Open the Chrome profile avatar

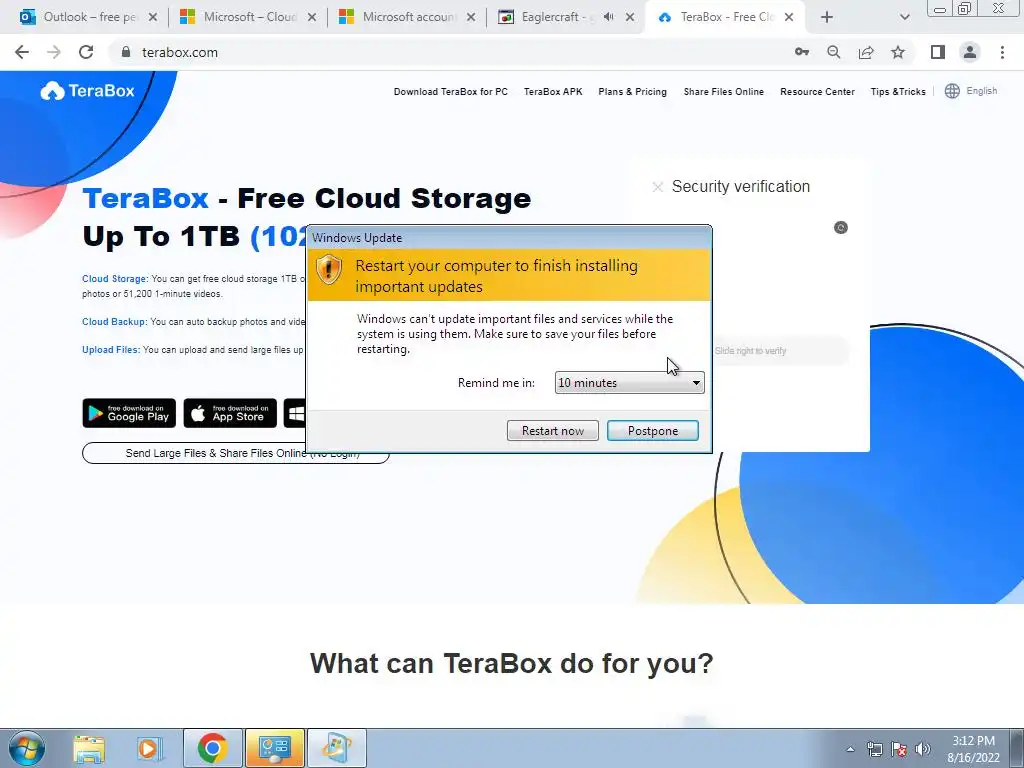[x=970, y=52]
